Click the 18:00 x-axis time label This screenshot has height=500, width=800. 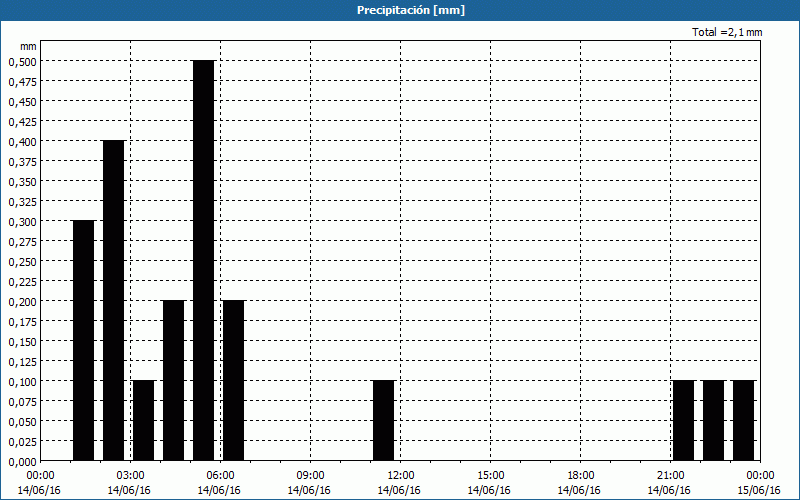point(581,476)
